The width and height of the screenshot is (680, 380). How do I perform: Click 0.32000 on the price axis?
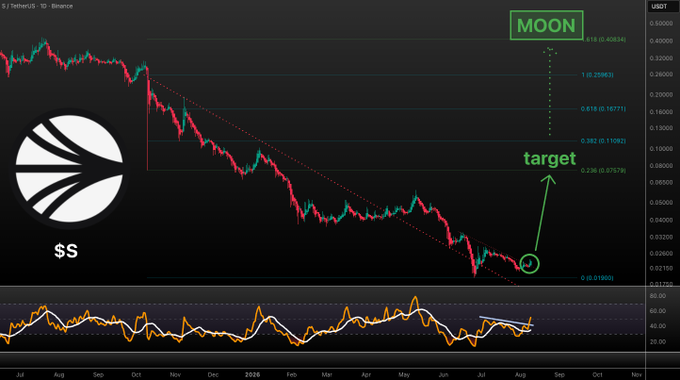(661, 58)
